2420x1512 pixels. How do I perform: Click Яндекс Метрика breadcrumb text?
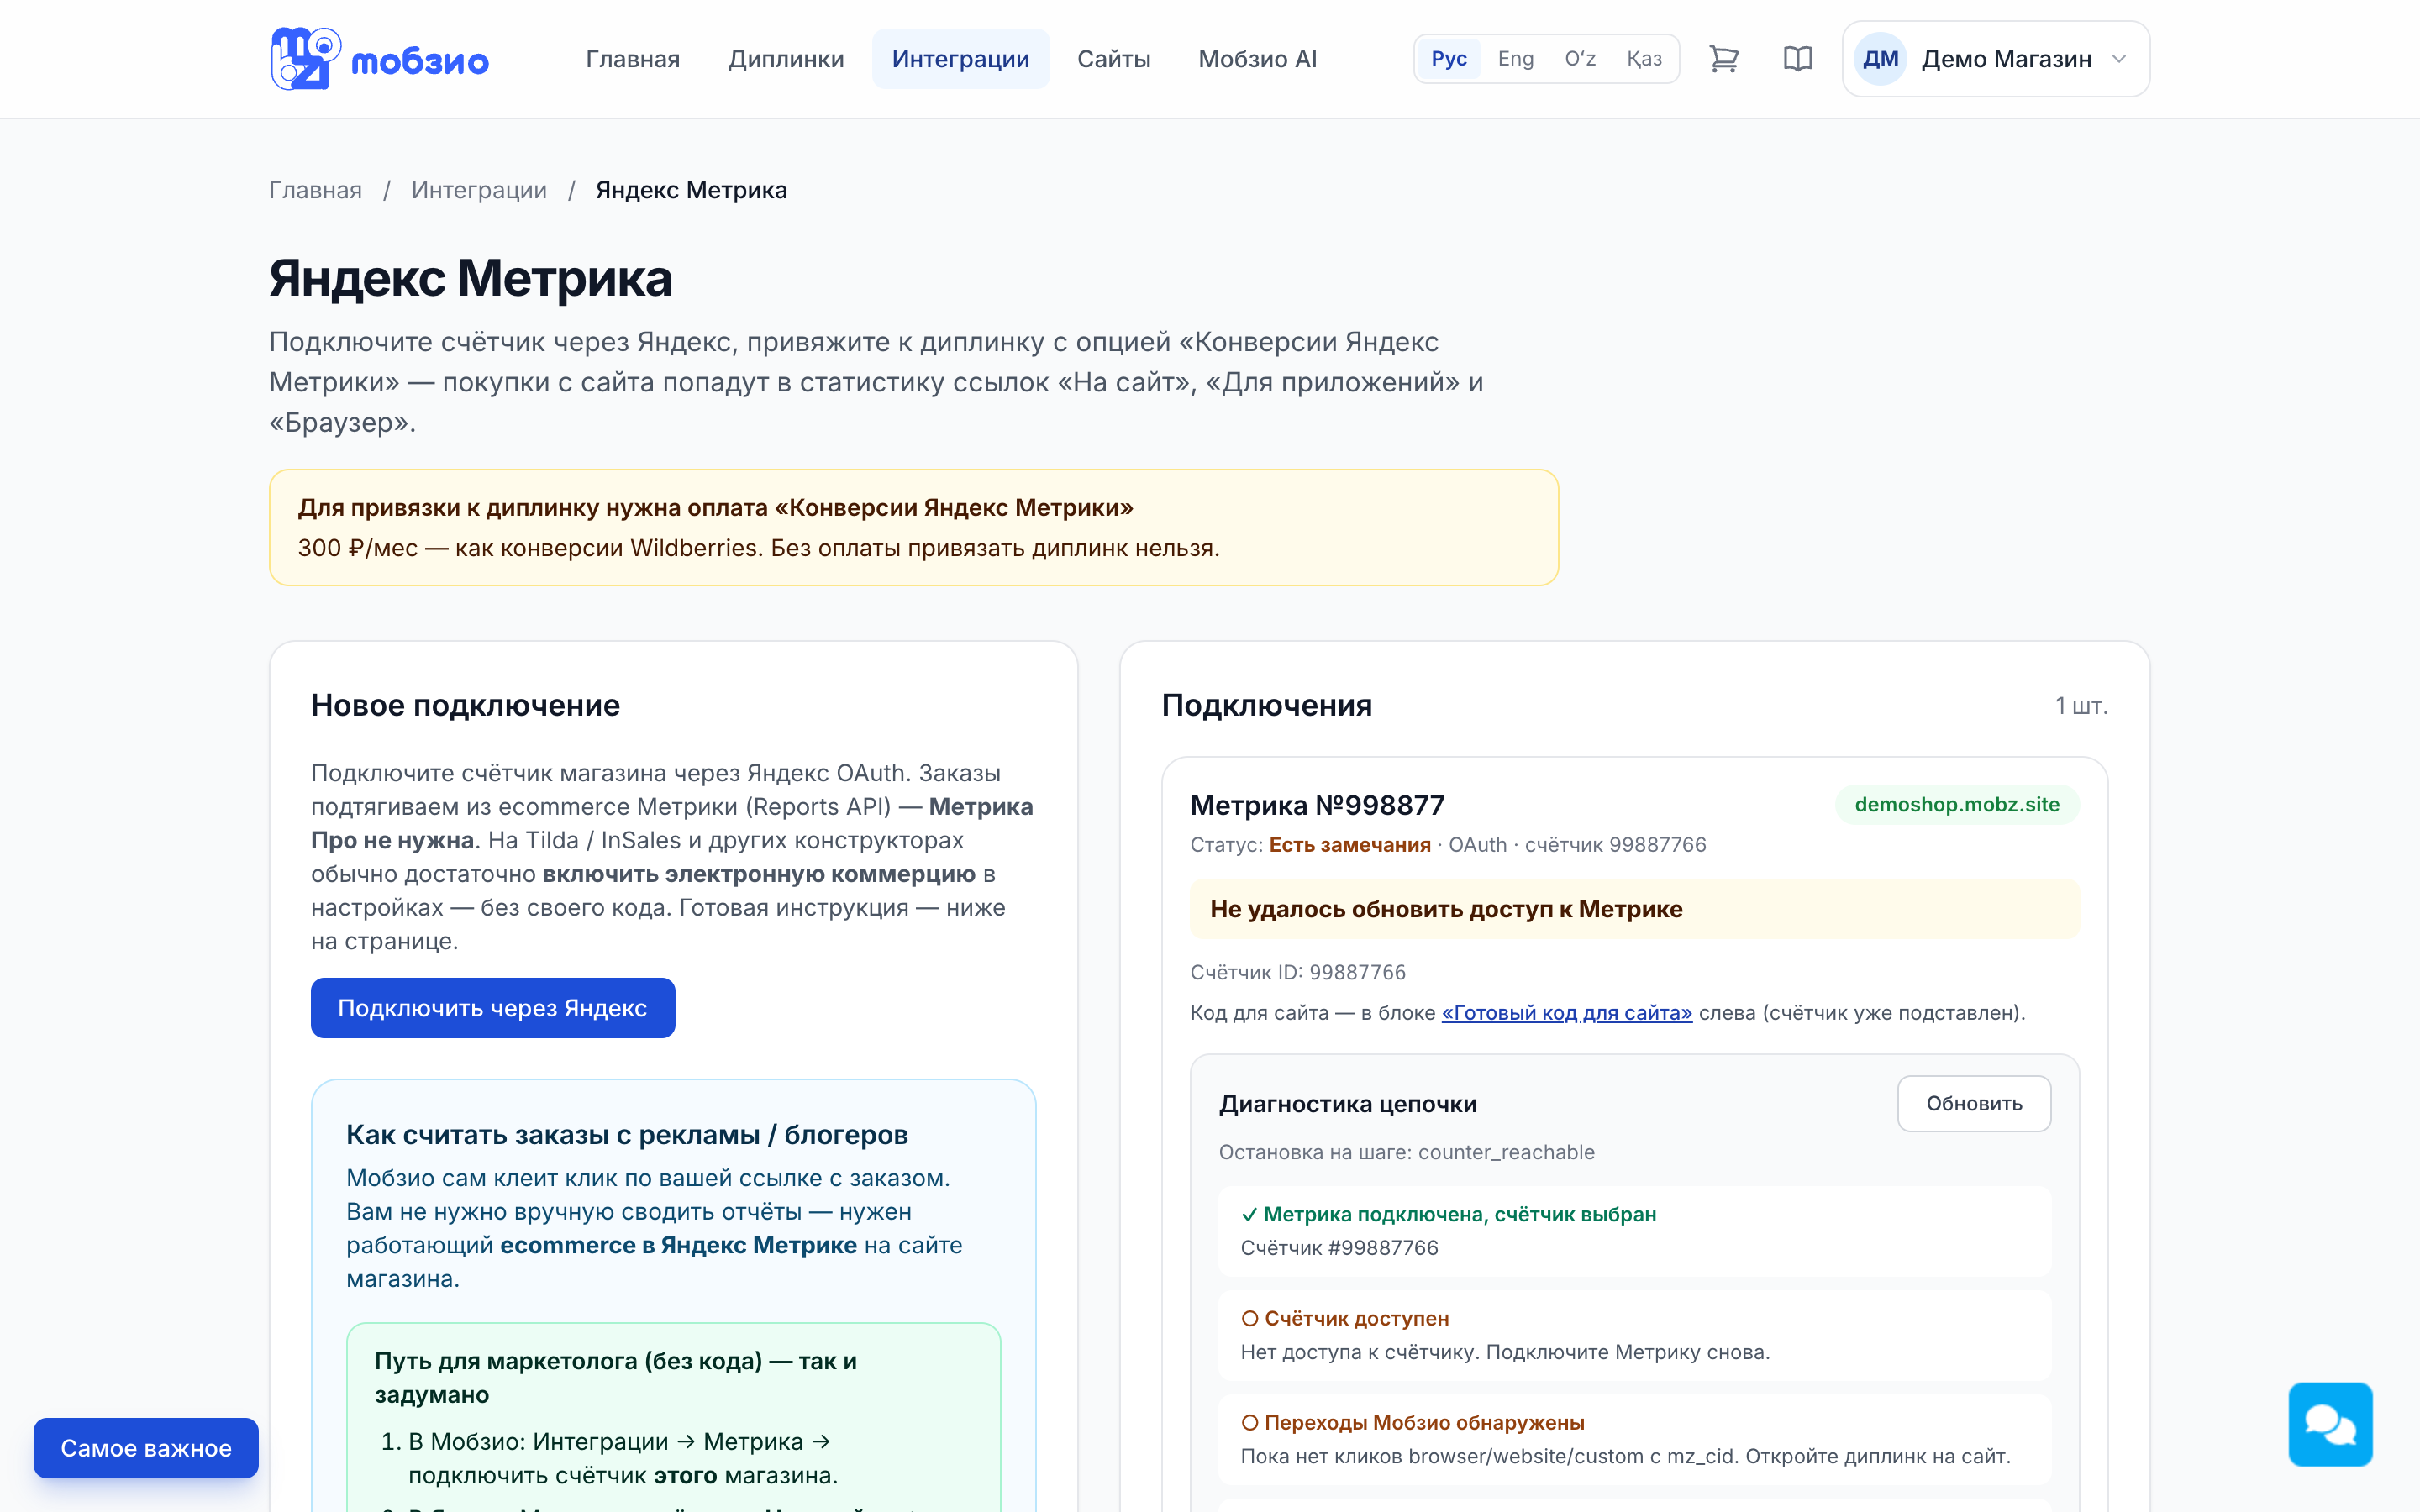[692, 190]
